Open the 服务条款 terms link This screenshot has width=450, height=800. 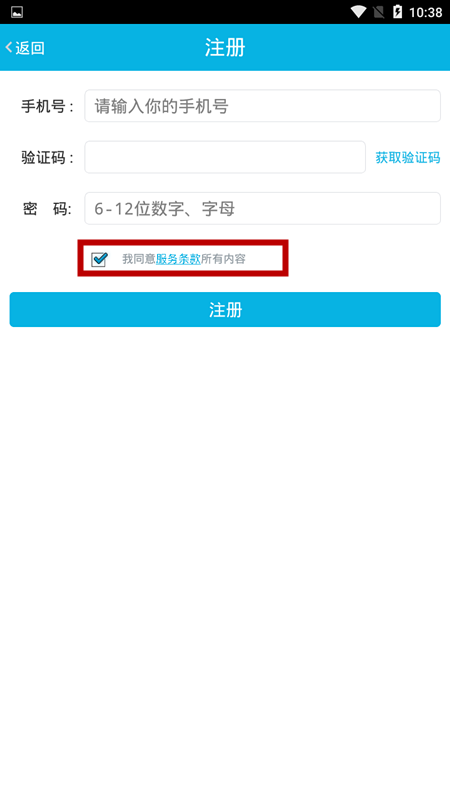point(178,259)
